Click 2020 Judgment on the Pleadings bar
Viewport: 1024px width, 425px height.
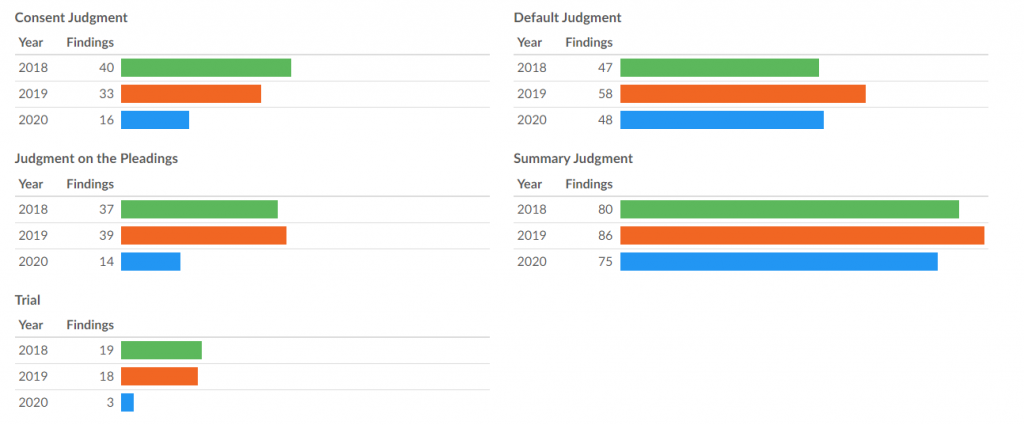coord(151,262)
